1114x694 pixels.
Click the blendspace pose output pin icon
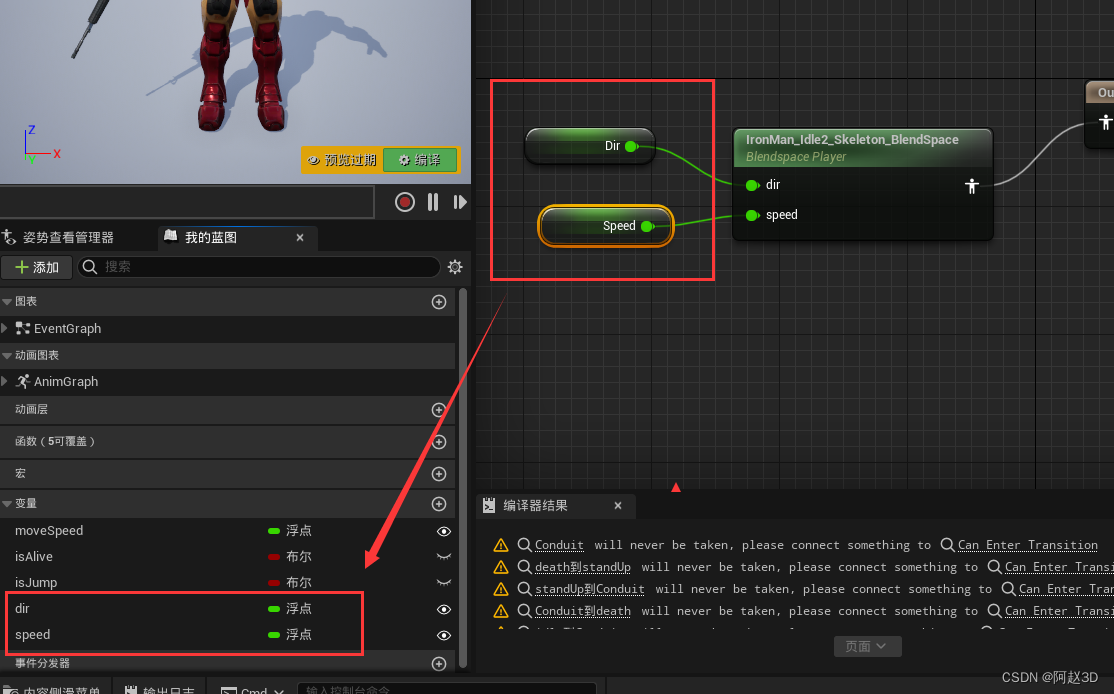[972, 186]
